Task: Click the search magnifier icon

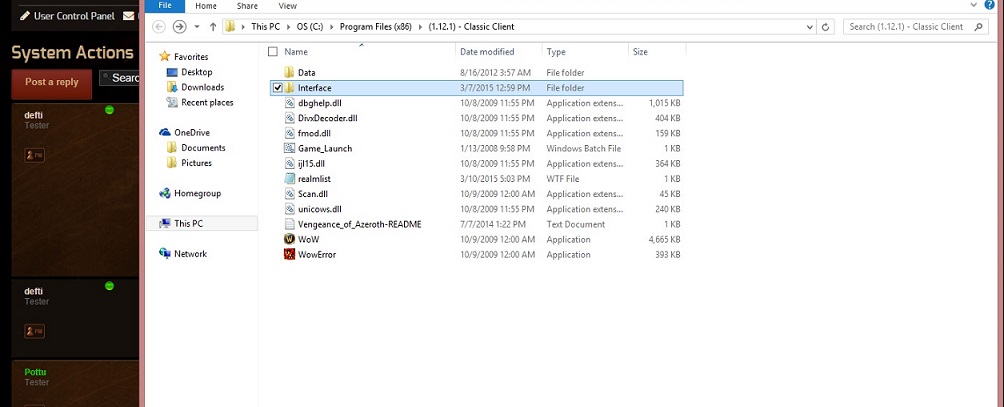Action: [x=978, y=27]
